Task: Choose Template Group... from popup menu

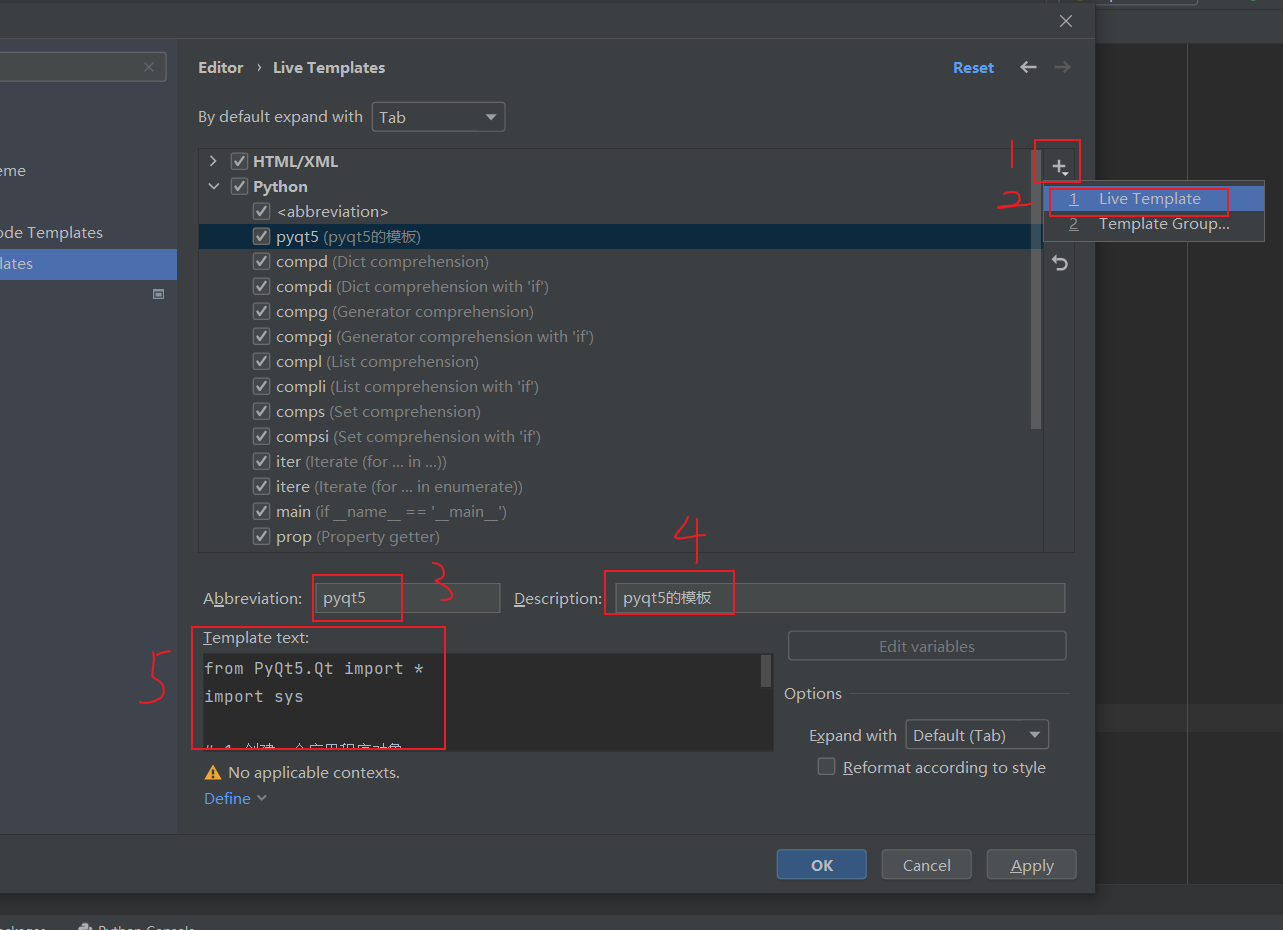Action: 1154,223
